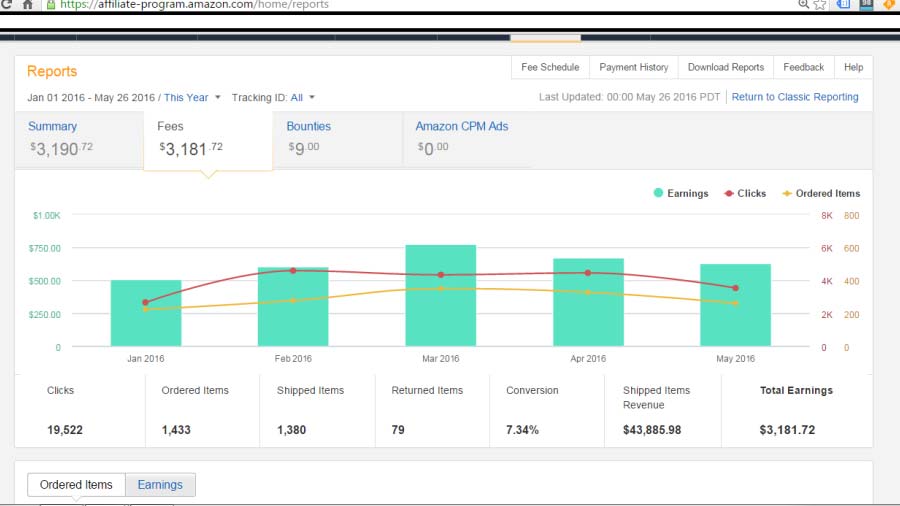Screen dimensions: 900x506
Task: Click the Shipped Items Revenue $43,885.98
Action: pyautogui.click(x=652, y=430)
